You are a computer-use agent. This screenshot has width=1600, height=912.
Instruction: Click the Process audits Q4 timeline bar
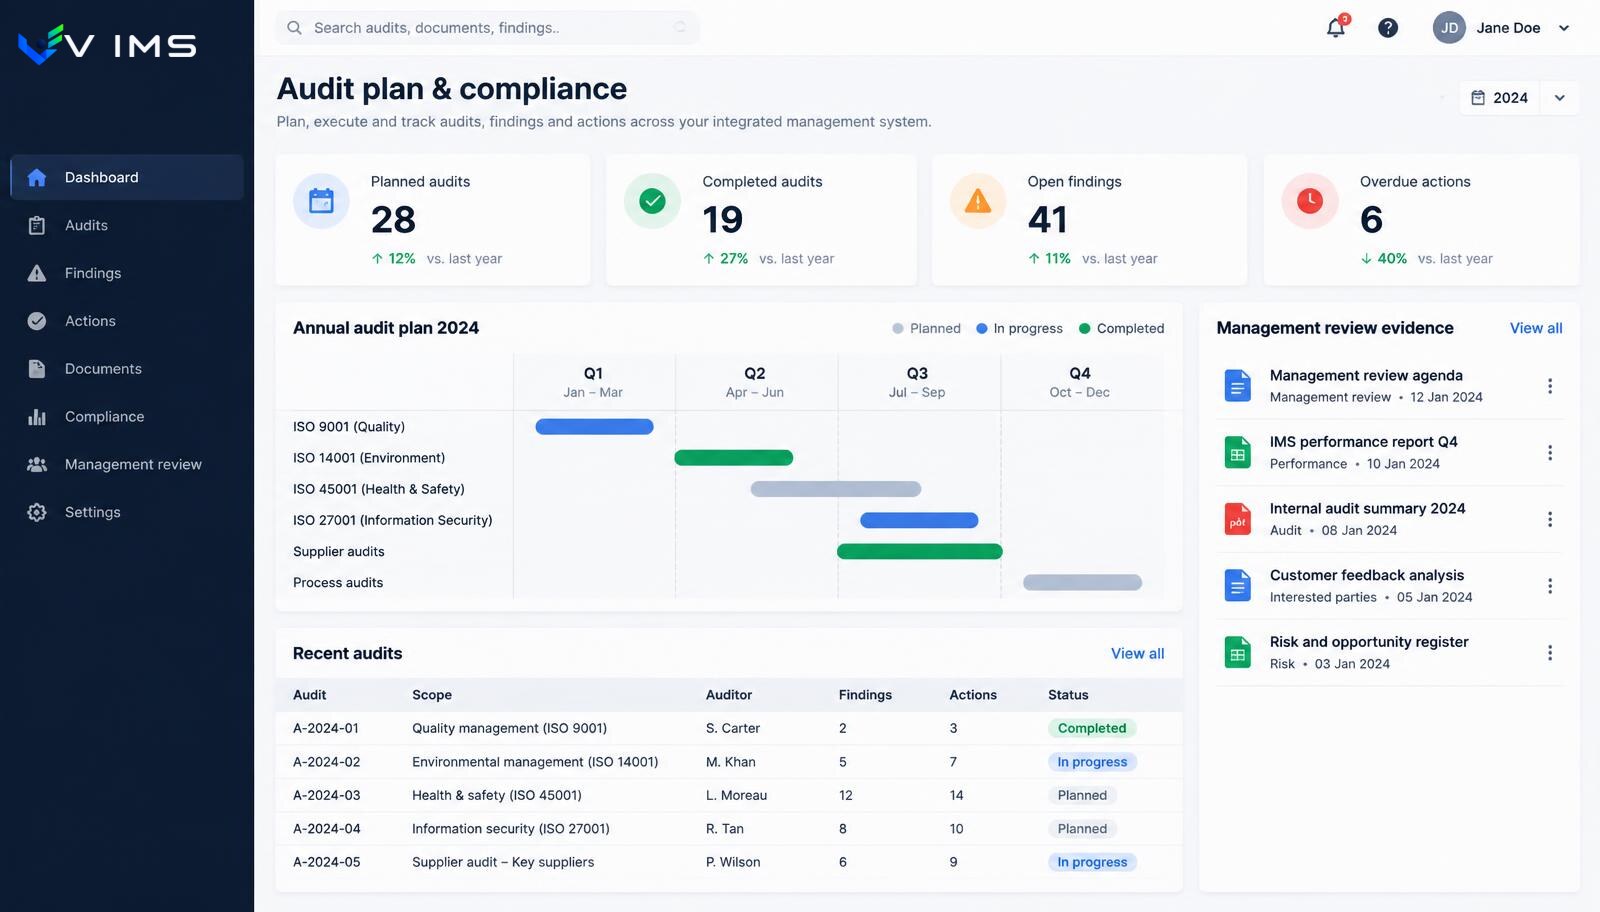pos(1082,582)
